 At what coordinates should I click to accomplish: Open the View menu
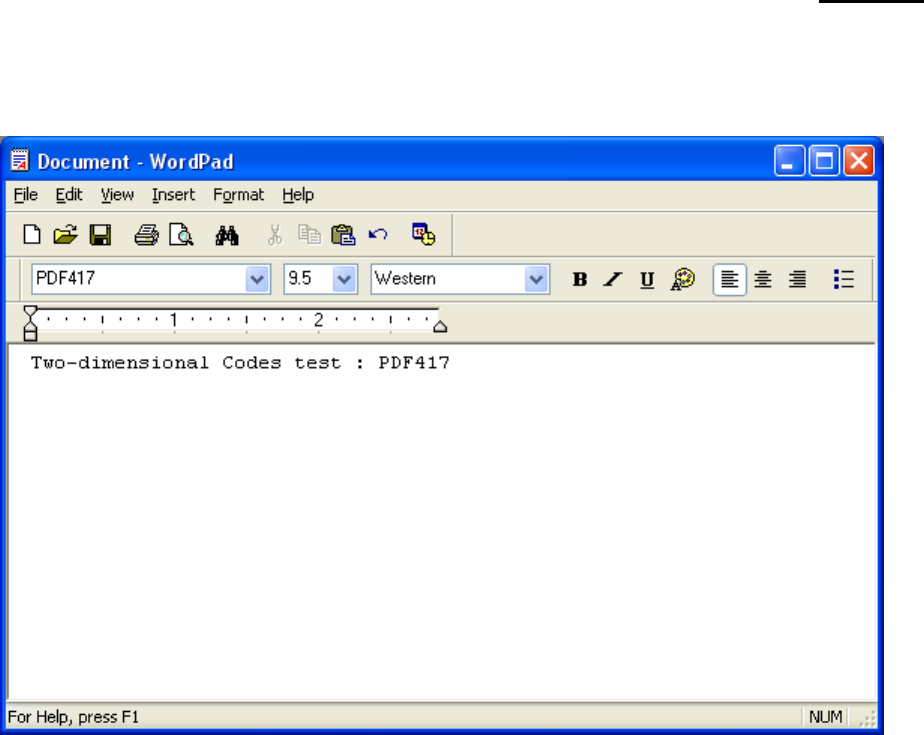[117, 195]
